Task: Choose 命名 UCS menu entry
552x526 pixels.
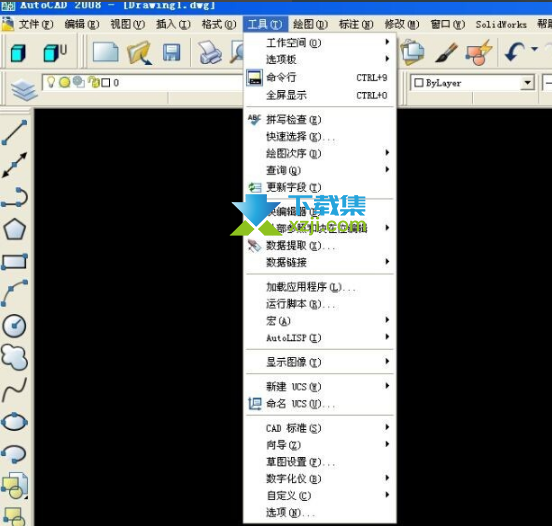Action: (x=320, y=403)
